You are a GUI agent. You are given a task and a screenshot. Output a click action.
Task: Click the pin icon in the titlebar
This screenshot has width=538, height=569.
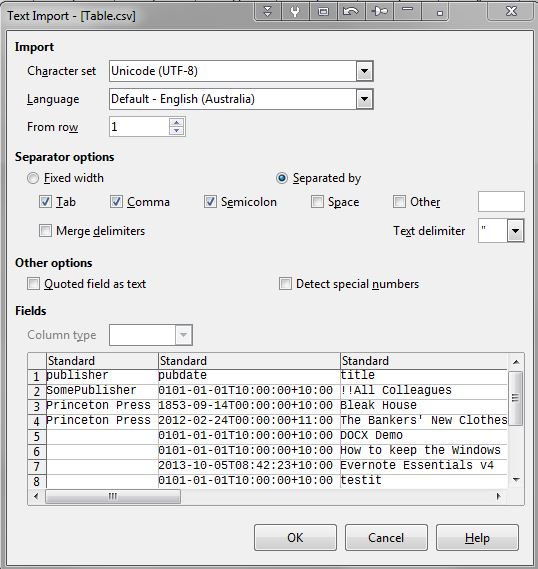pos(379,12)
